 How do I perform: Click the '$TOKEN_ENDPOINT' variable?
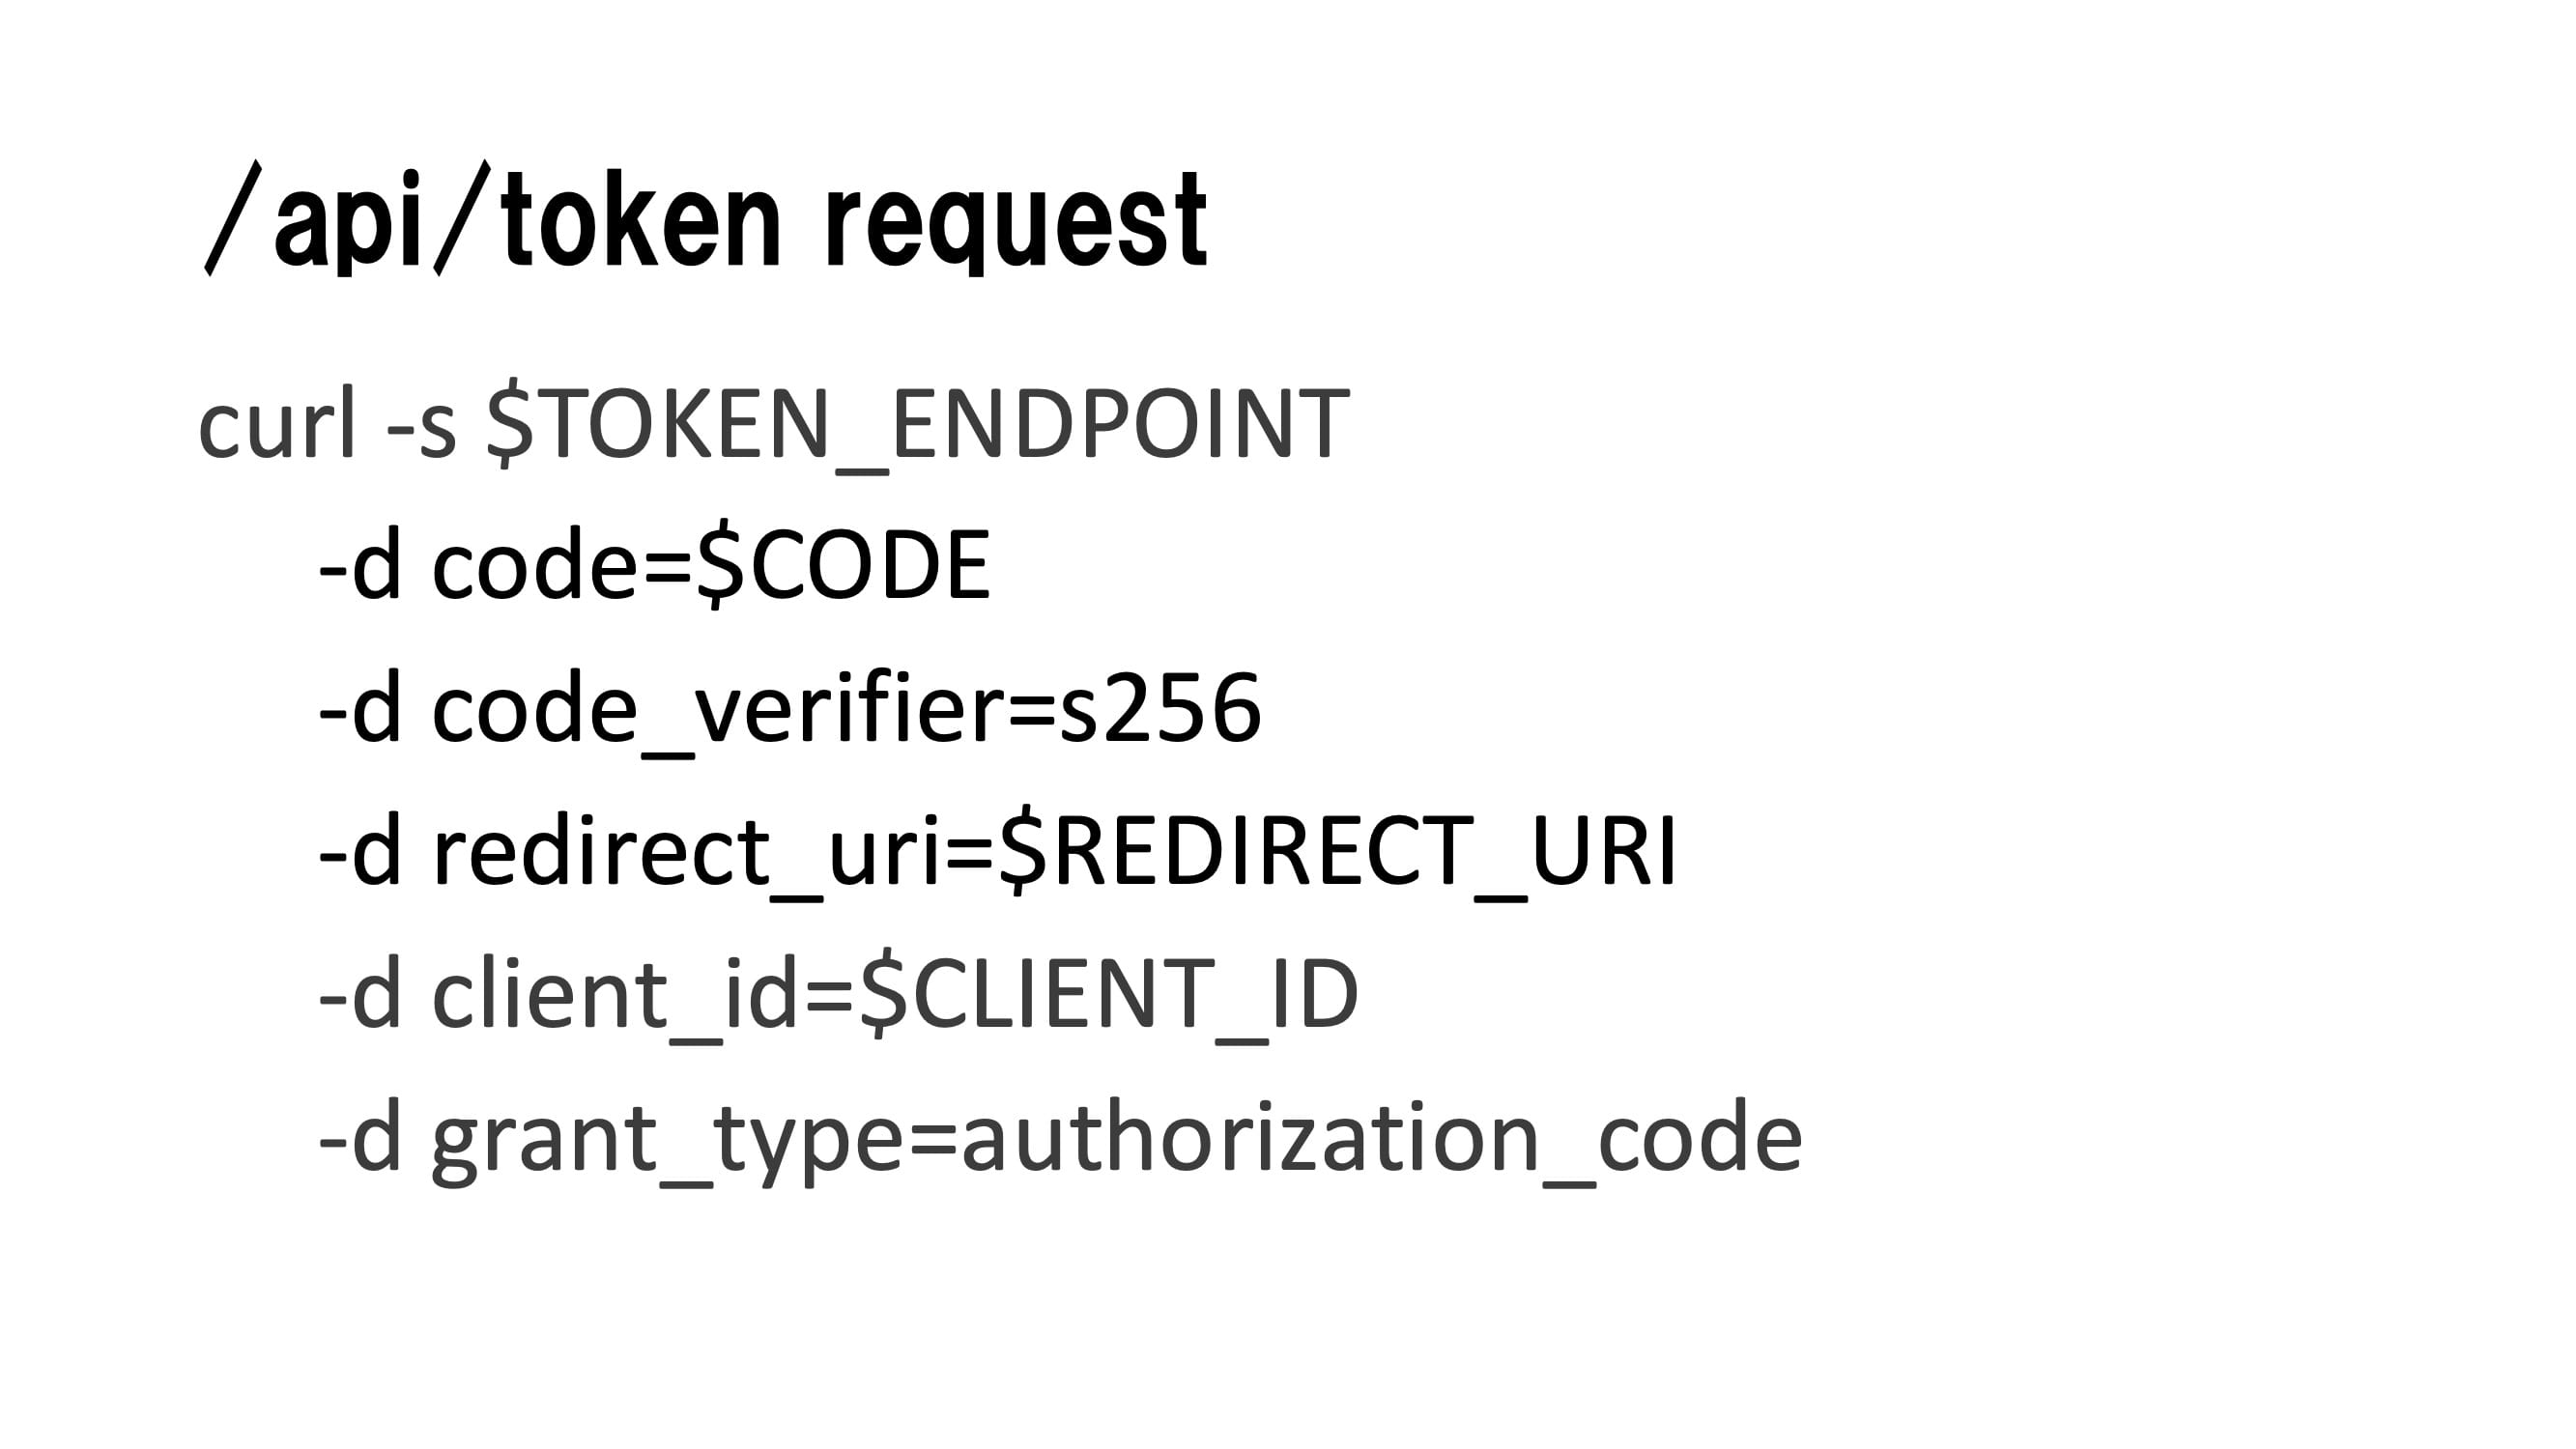(918, 424)
